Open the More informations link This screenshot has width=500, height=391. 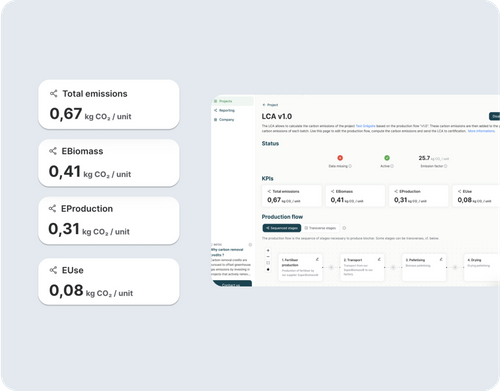pyautogui.click(x=481, y=131)
